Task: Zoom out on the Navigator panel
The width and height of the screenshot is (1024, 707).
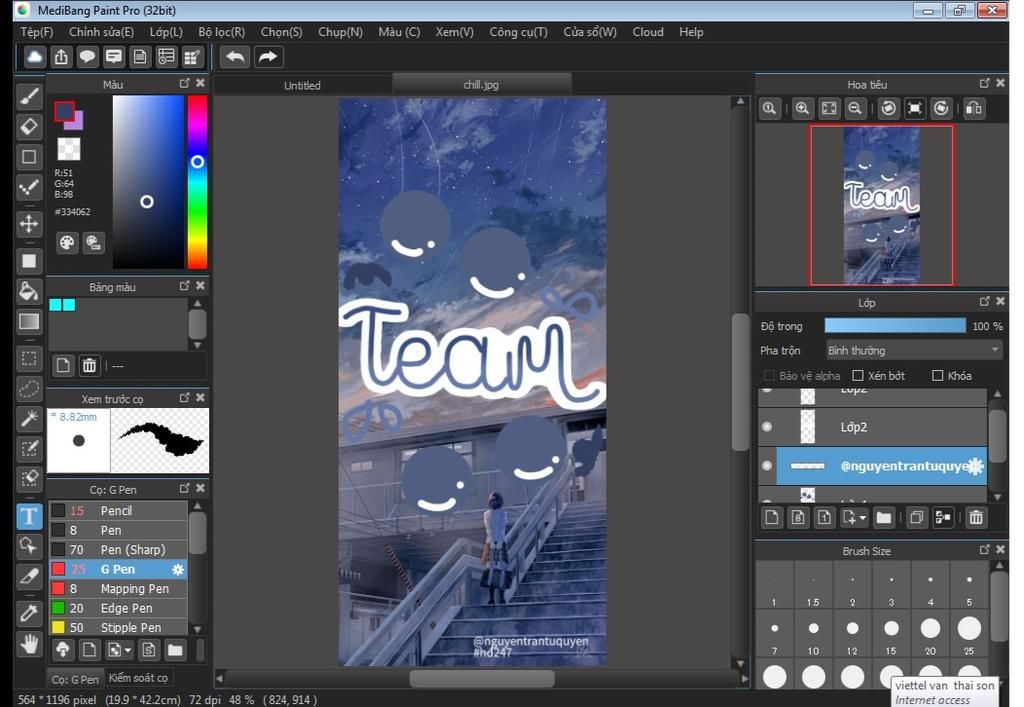Action: (x=855, y=109)
